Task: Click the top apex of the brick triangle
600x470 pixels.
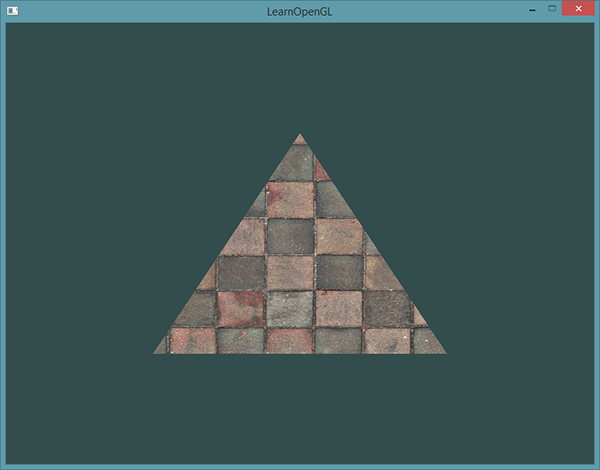Action: [300, 136]
